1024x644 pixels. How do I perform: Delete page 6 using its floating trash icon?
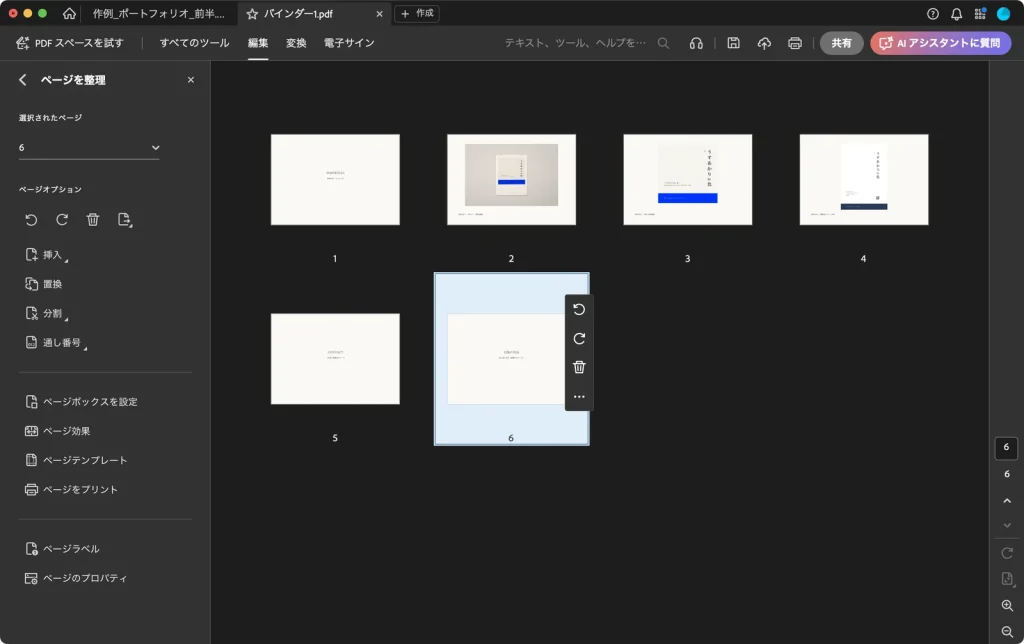coord(579,367)
